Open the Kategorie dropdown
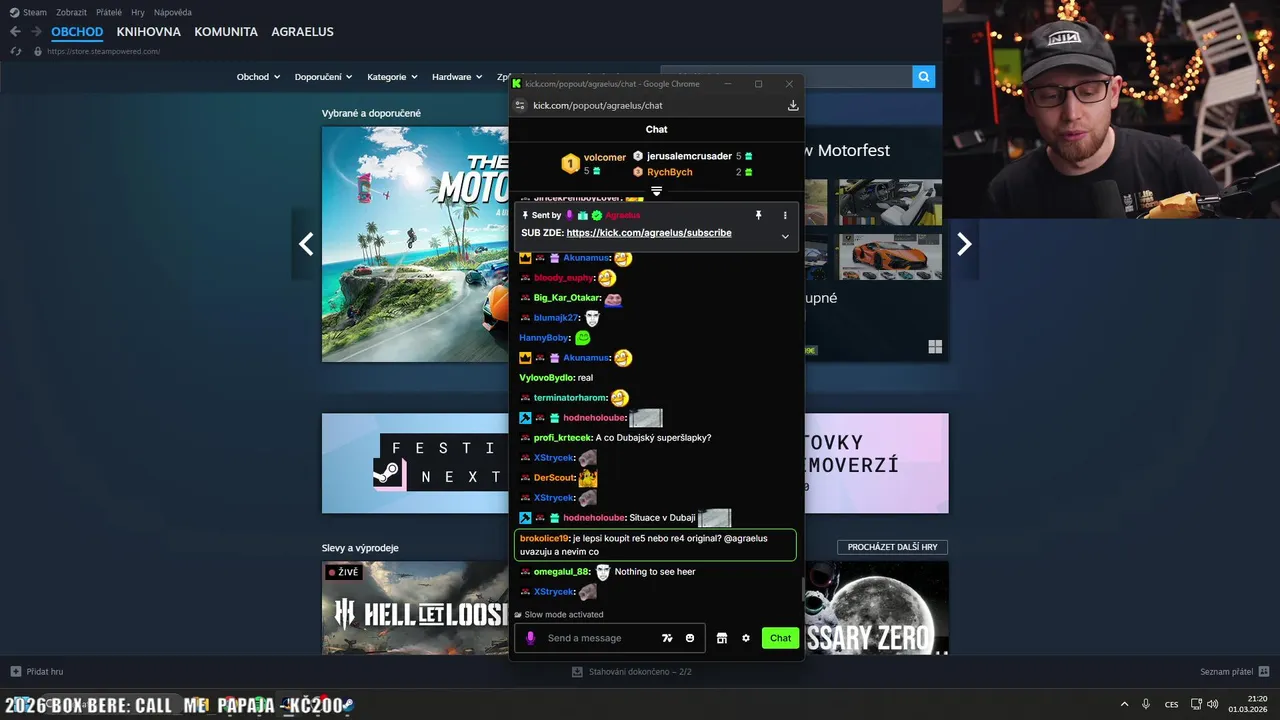This screenshot has height=720, width=1280. [x=392, y=77]
